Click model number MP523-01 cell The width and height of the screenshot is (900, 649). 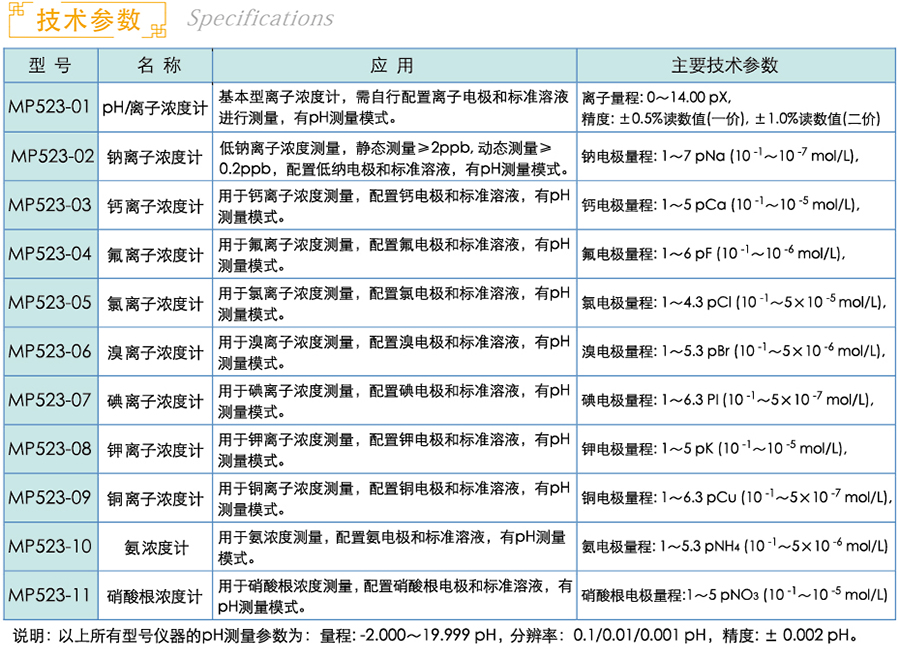[50, 106]
